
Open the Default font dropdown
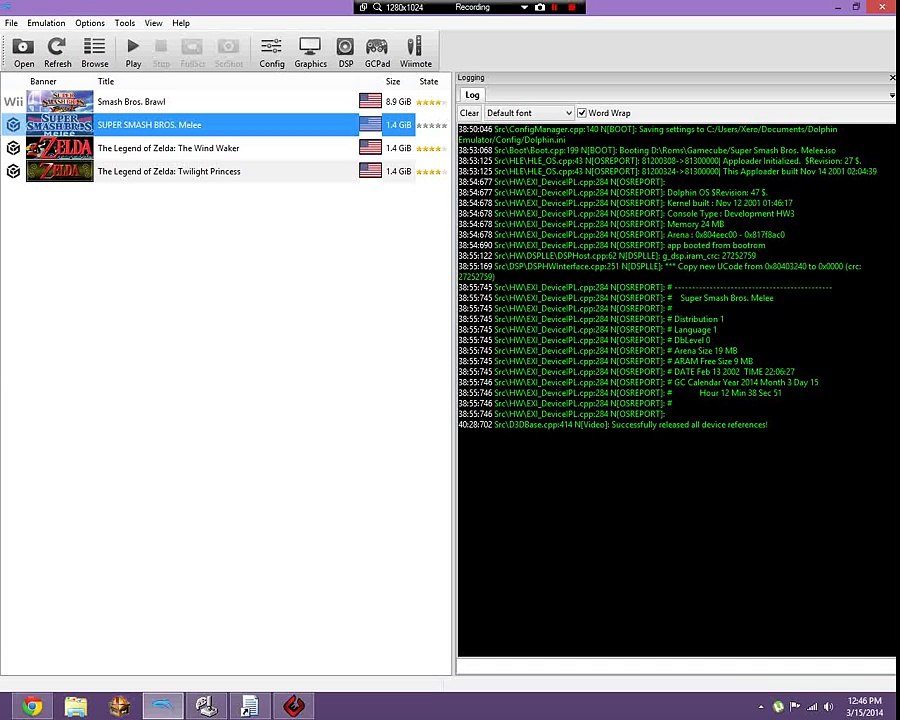coord(529,113)
